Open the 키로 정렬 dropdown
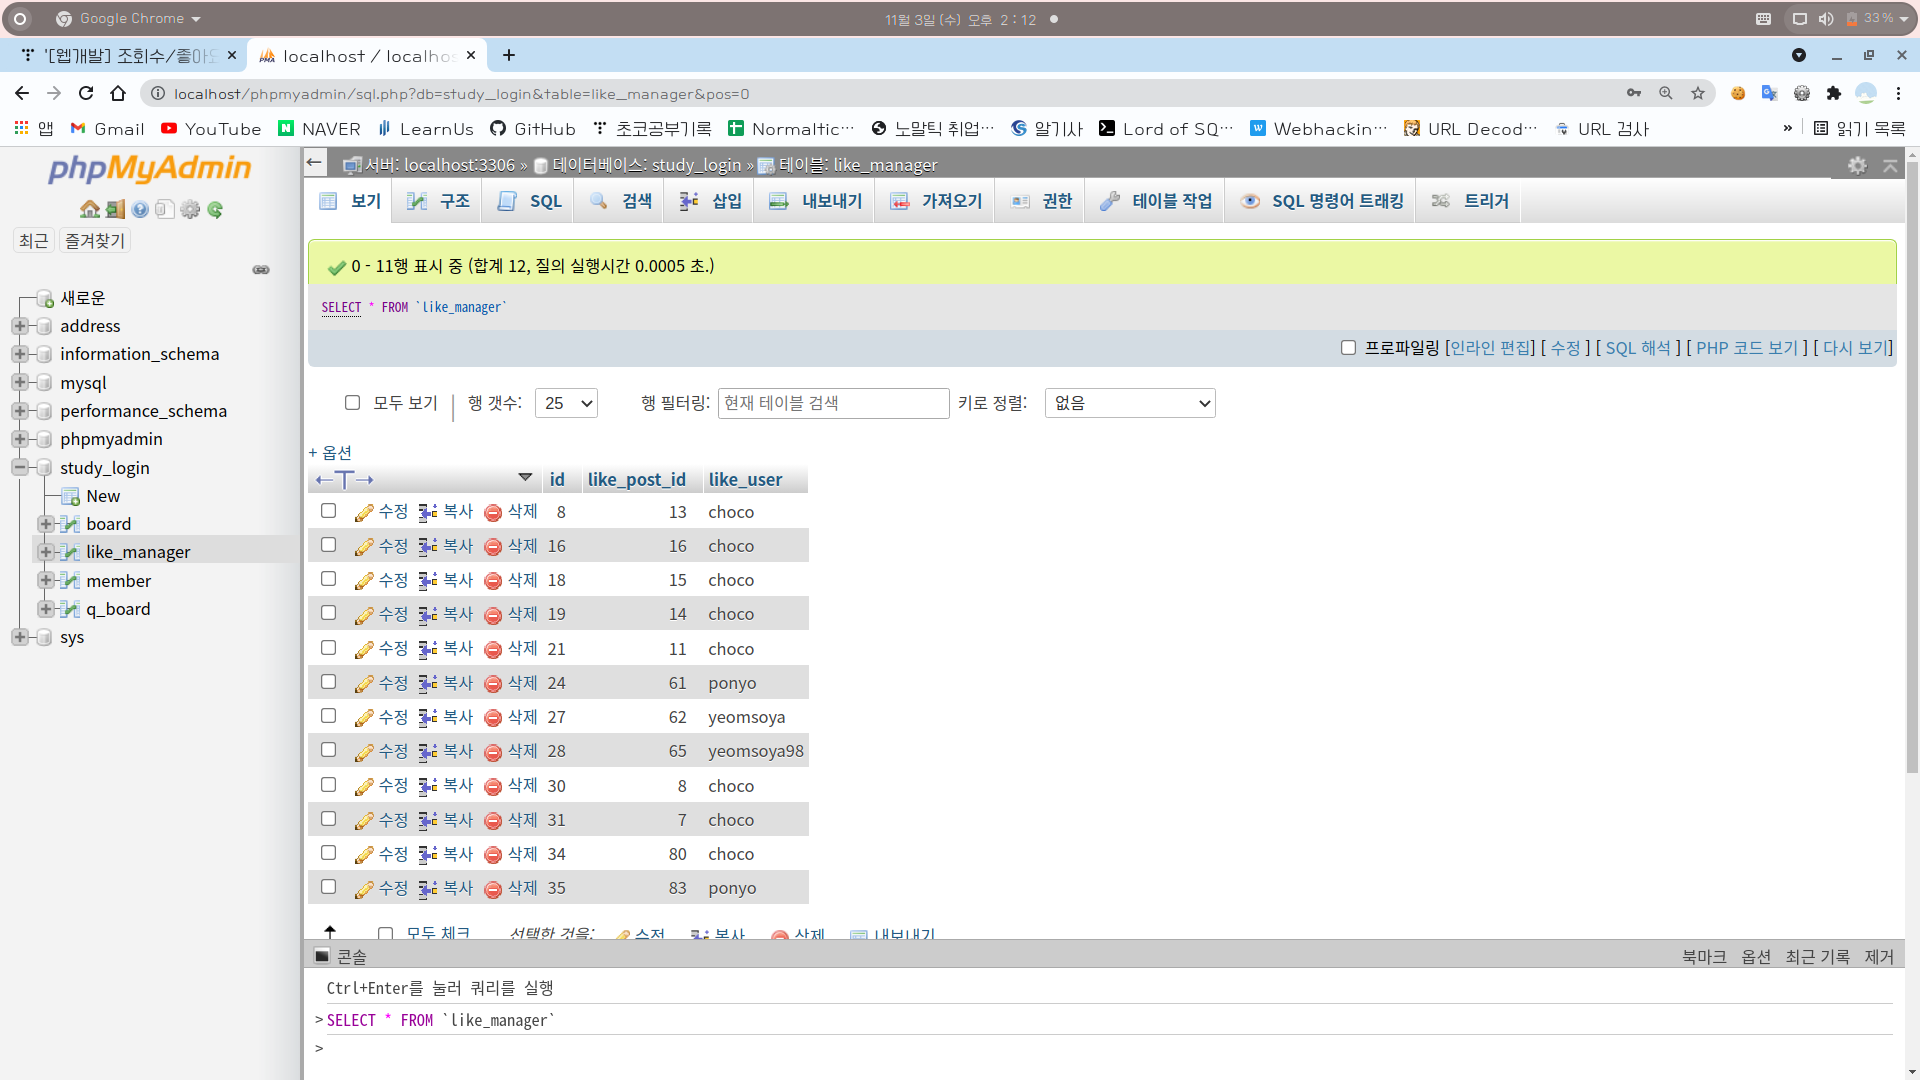The image size is (1920, 1080). coord(1130,403)
